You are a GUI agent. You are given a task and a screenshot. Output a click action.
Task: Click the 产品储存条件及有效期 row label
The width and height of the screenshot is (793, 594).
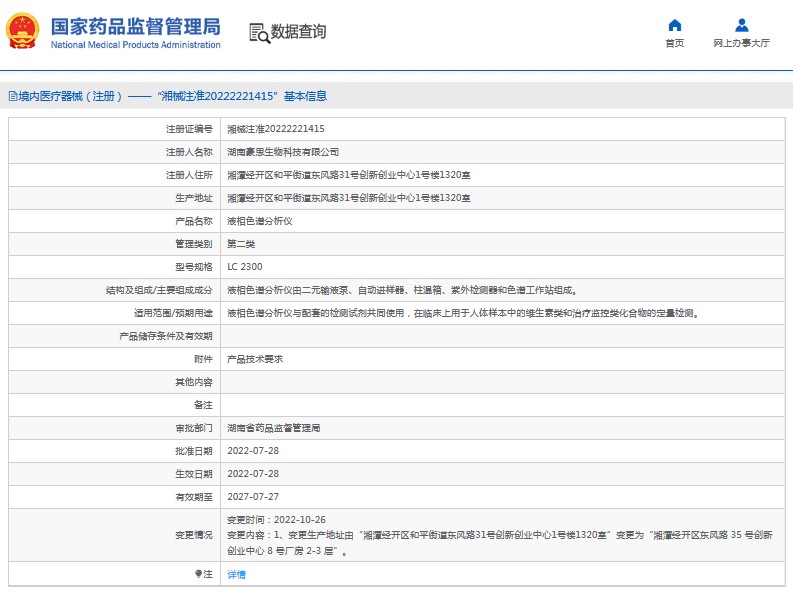166,336
